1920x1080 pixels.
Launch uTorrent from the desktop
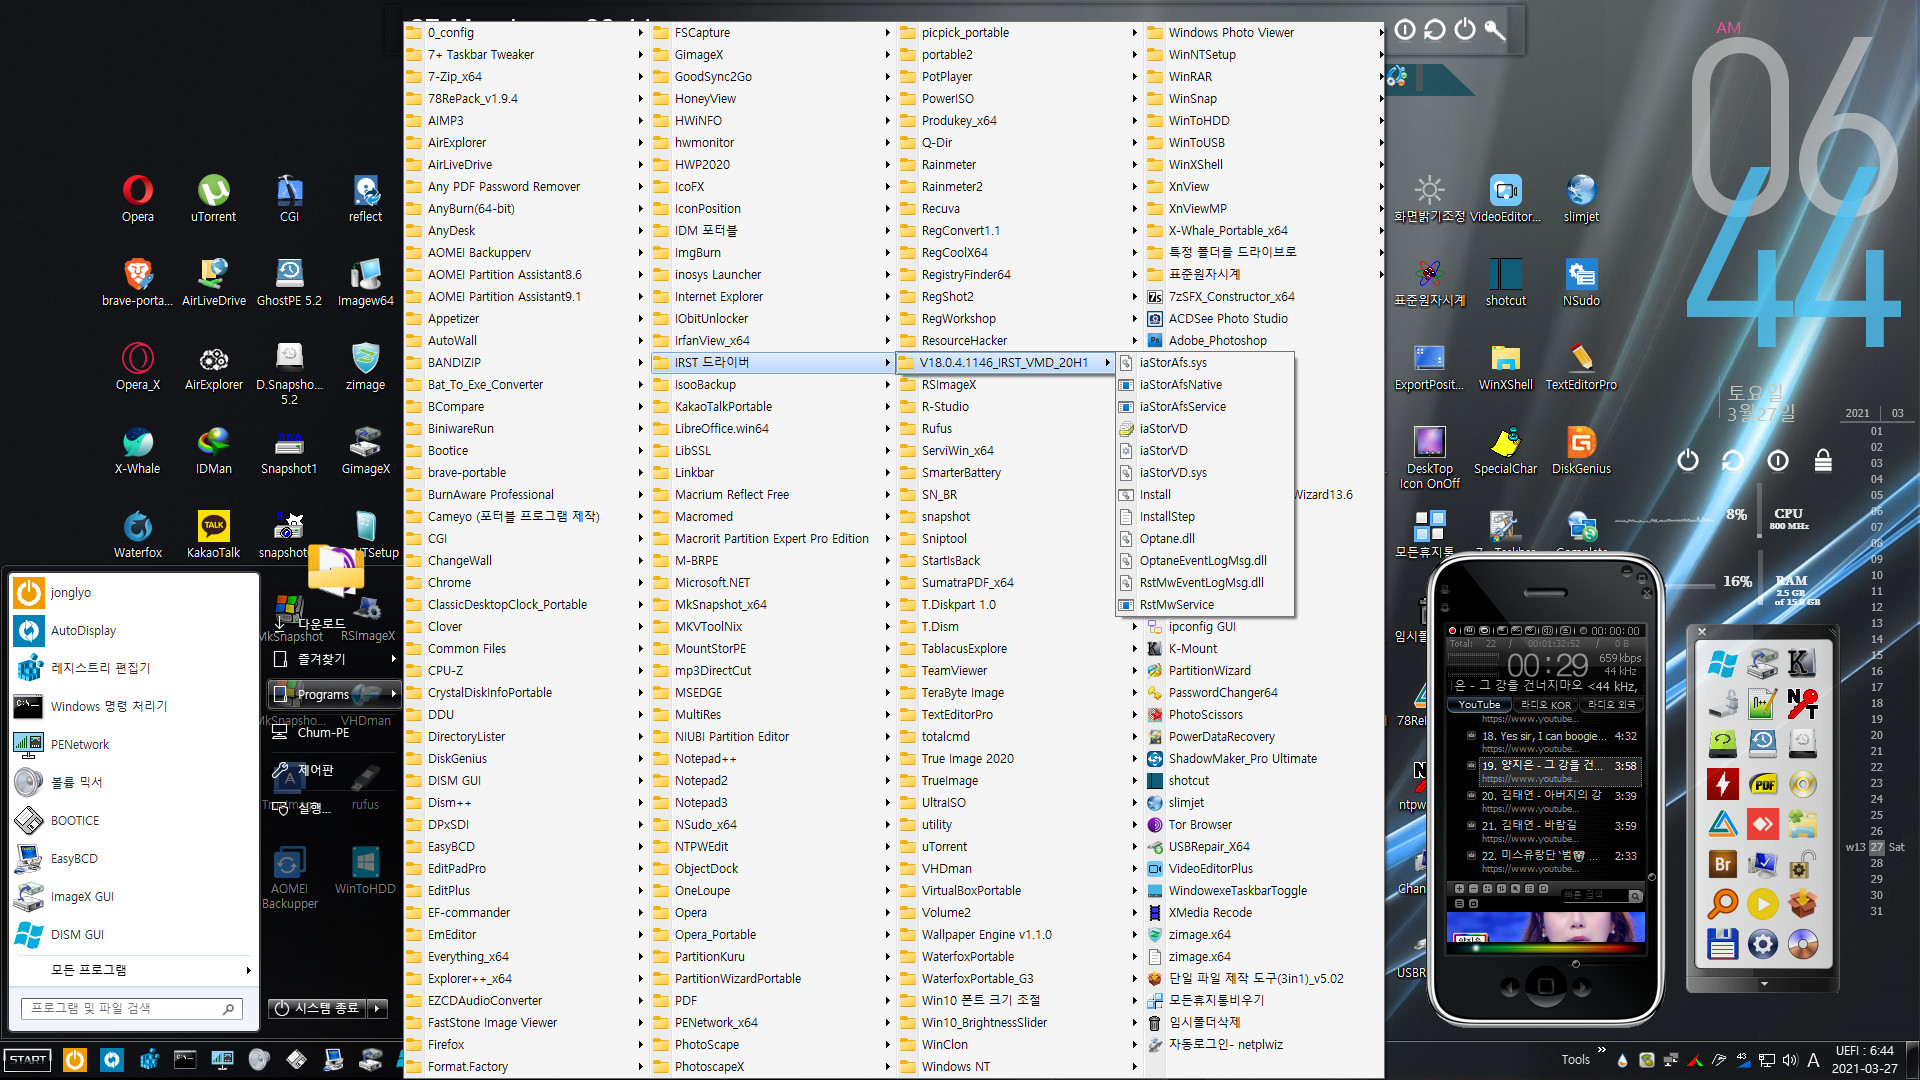(x=213, y=198)
